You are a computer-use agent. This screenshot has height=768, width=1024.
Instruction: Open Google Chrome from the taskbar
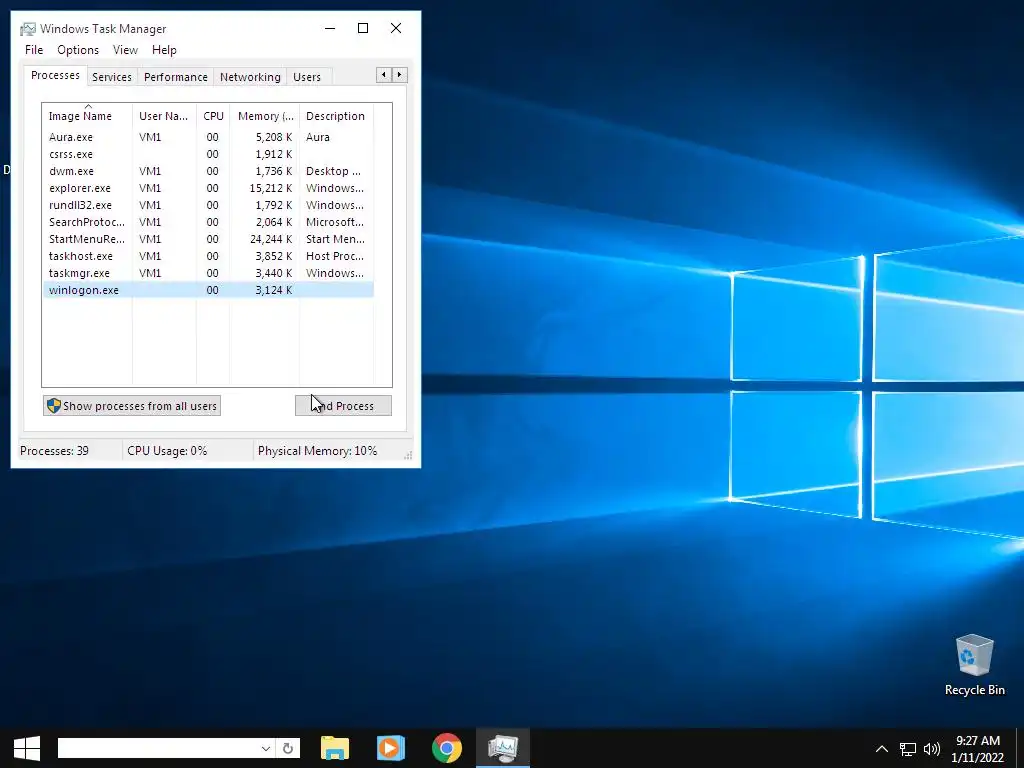(447, 748)
